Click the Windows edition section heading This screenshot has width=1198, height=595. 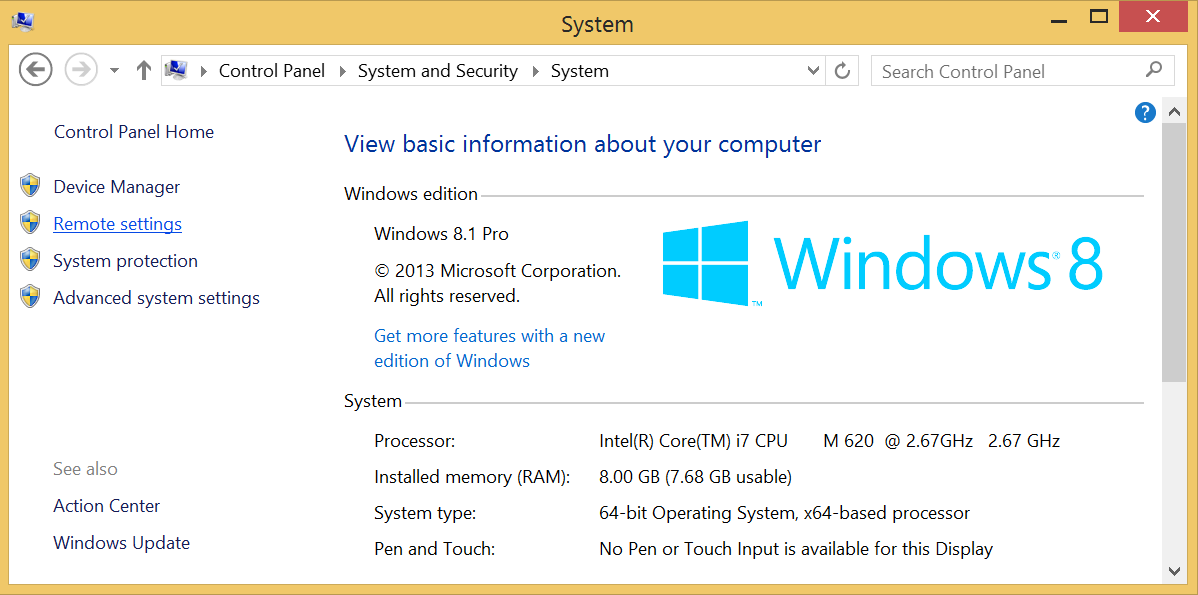point(411,194)
